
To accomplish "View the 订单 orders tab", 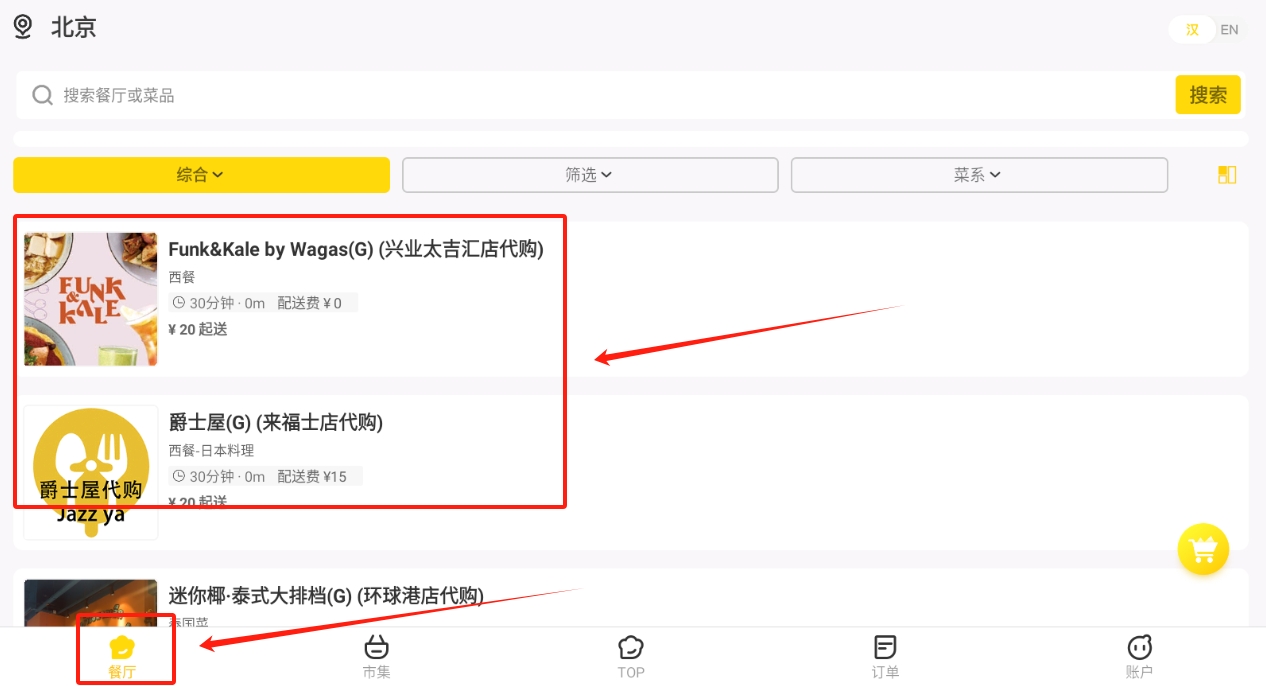I will [885, 656].
